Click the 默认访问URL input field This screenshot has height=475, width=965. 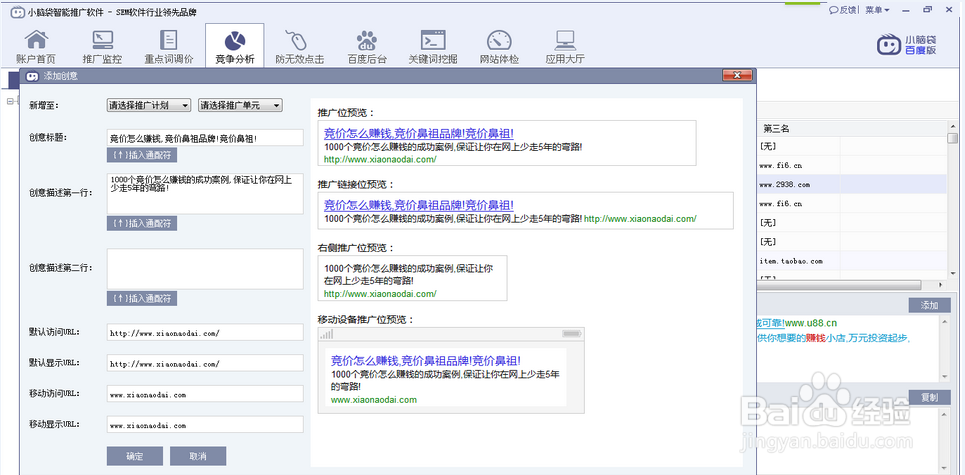coord(205,332)
